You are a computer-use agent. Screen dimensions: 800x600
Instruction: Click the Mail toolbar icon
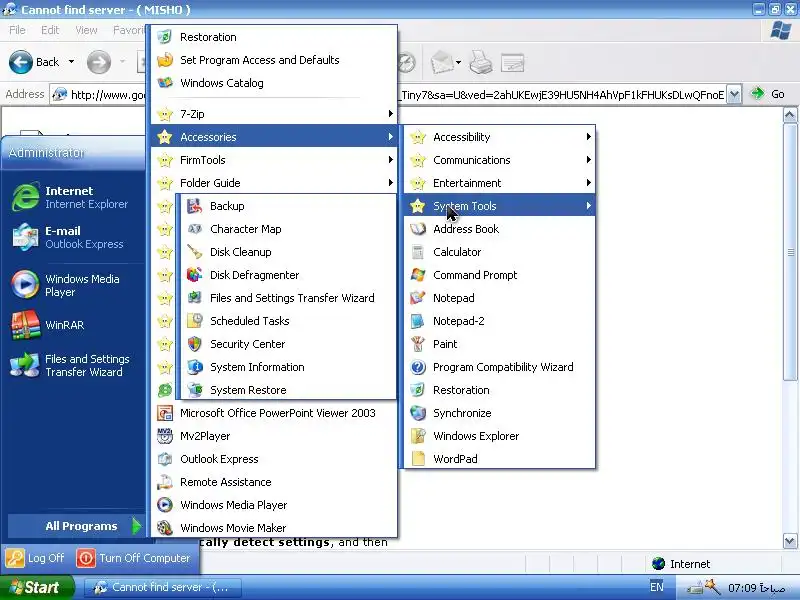click(x=442, y=63)
